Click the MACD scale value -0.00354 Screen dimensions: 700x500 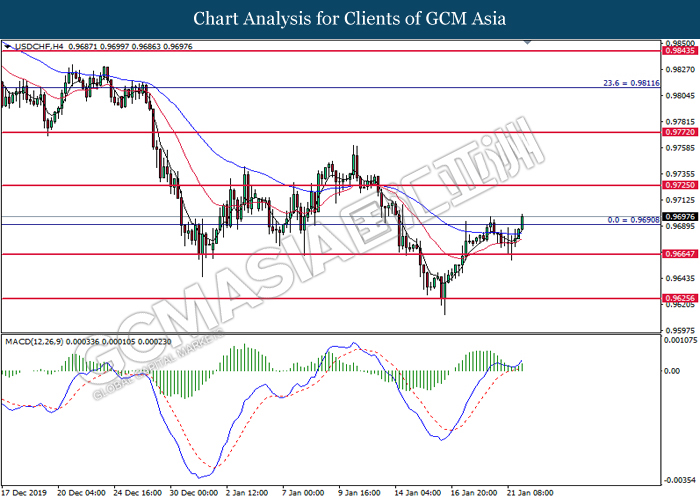[680, 480]
